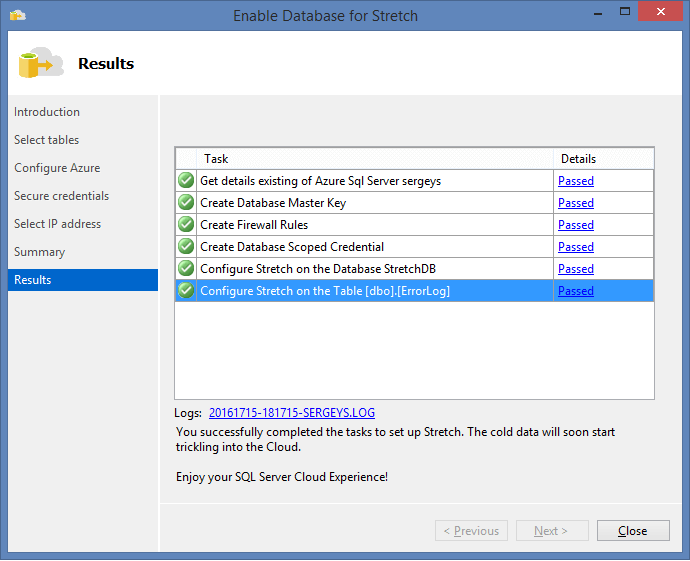Click the Stretch database icon beside Results heading
The image size is (690, 561).
point(41,63)
